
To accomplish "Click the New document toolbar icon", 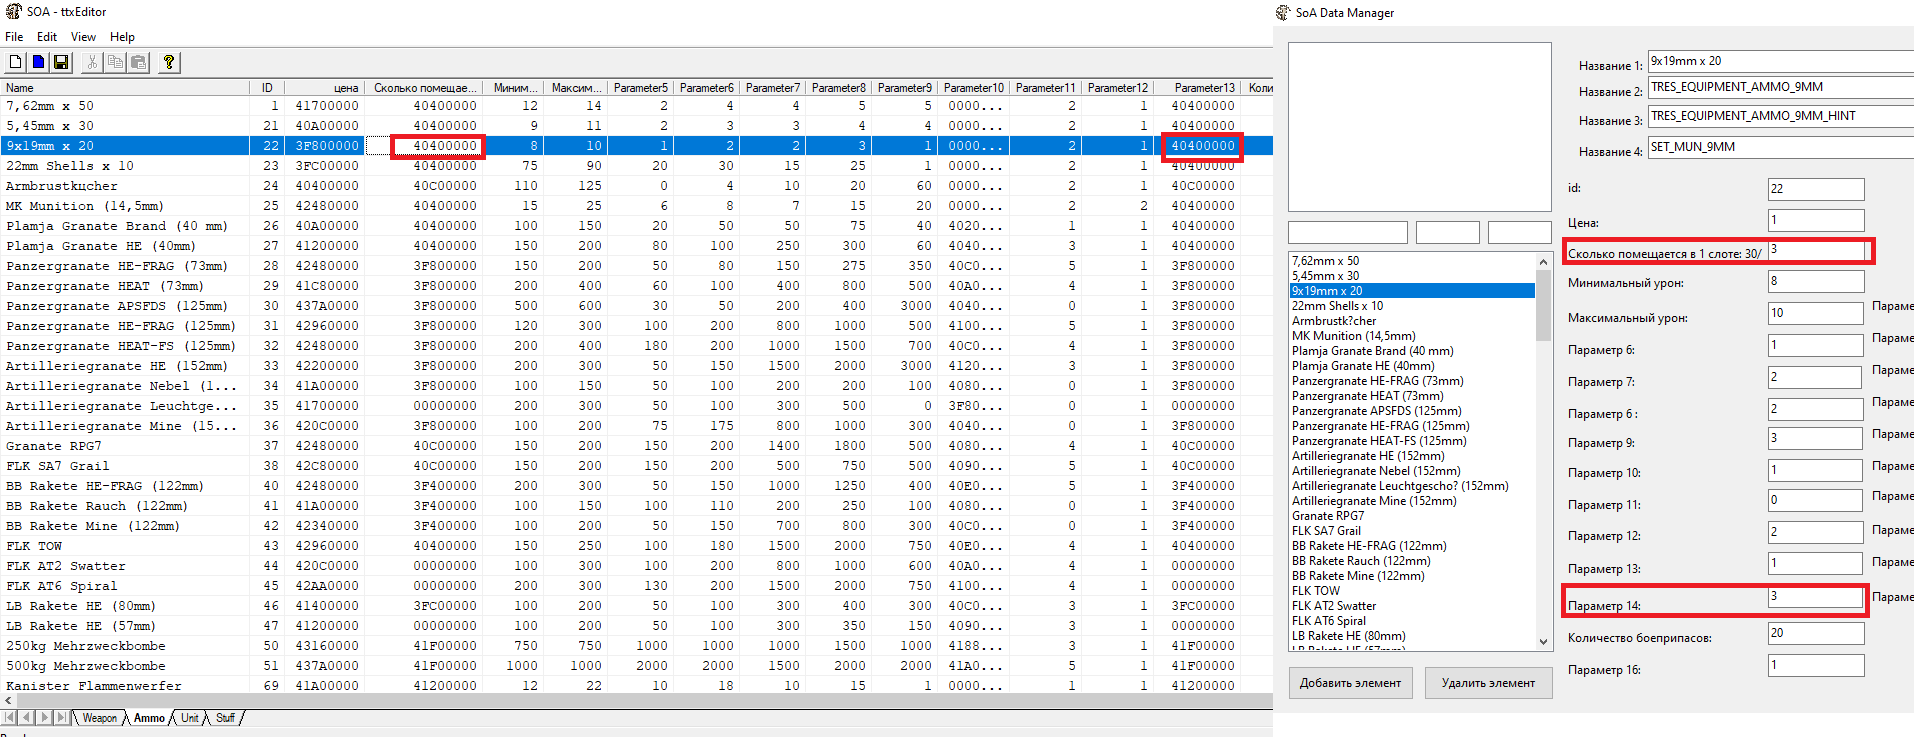I will click(x=15, y=62).
